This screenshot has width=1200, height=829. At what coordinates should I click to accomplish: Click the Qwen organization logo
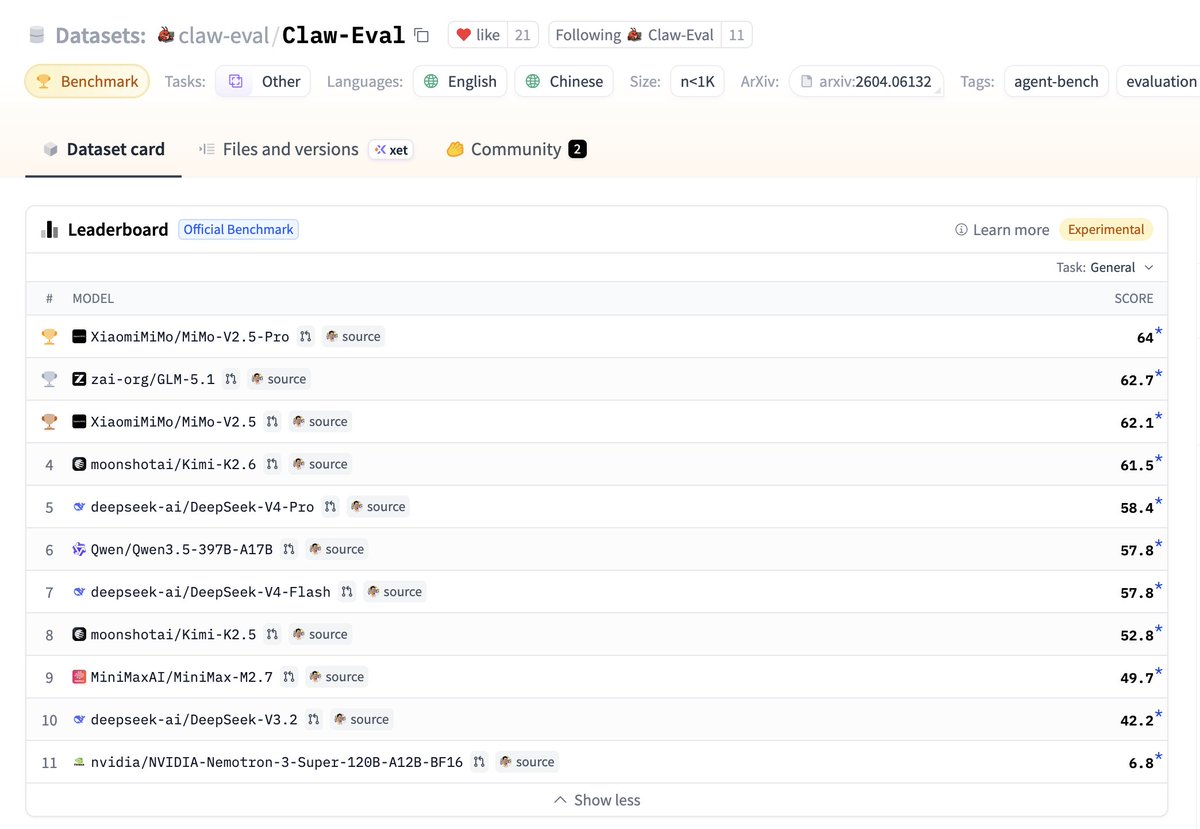click(x=80, y=549)
